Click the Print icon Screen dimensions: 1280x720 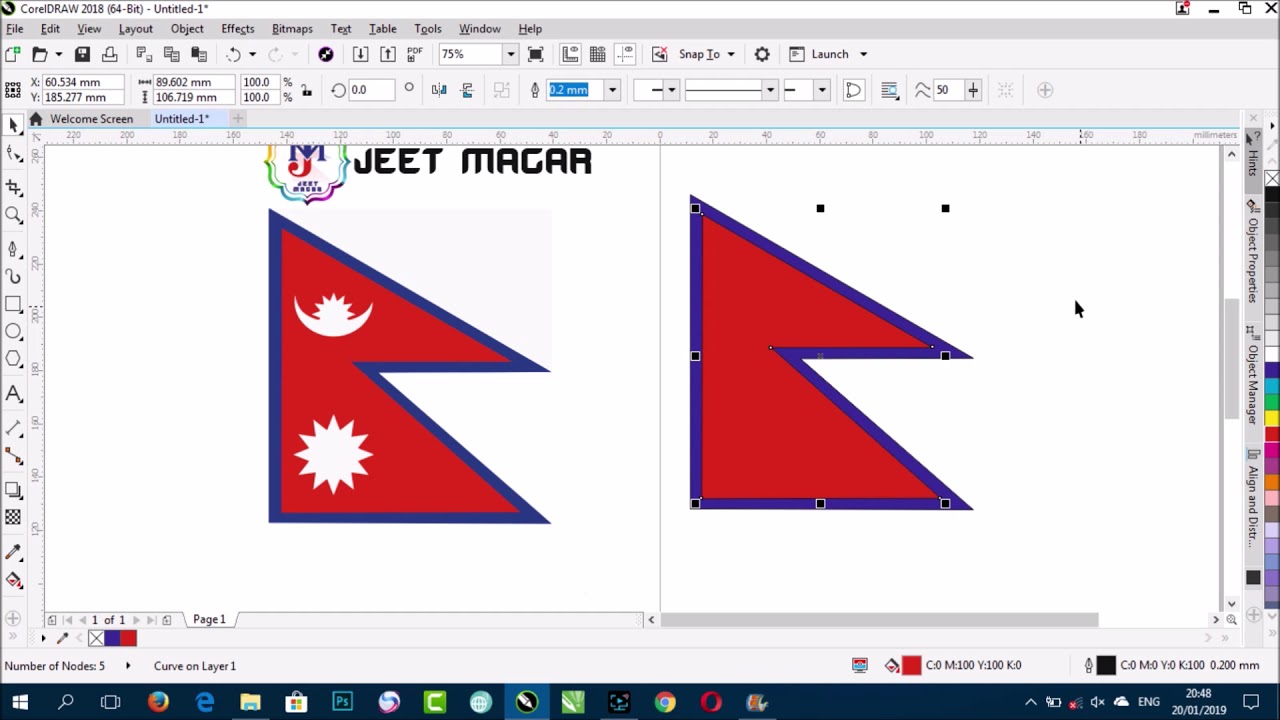(x=110, y=54)
